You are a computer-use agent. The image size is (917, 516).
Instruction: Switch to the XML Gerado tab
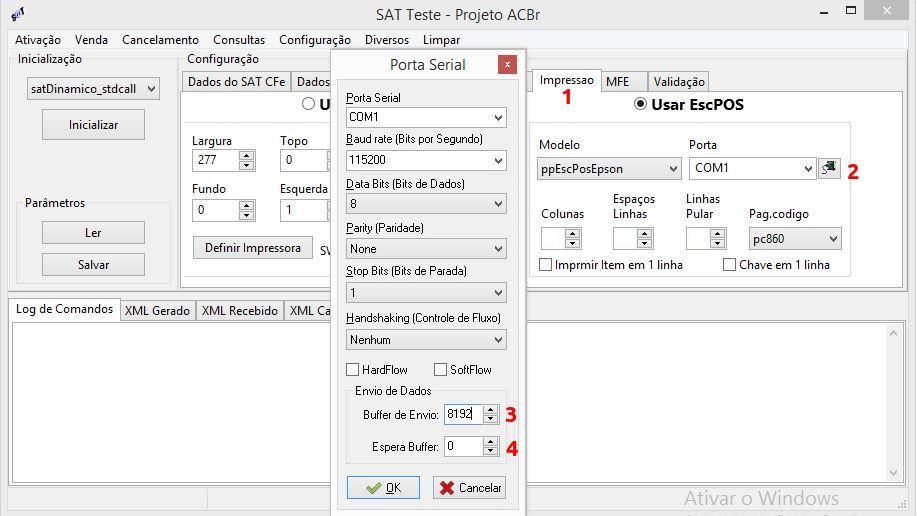pos(157,311)
